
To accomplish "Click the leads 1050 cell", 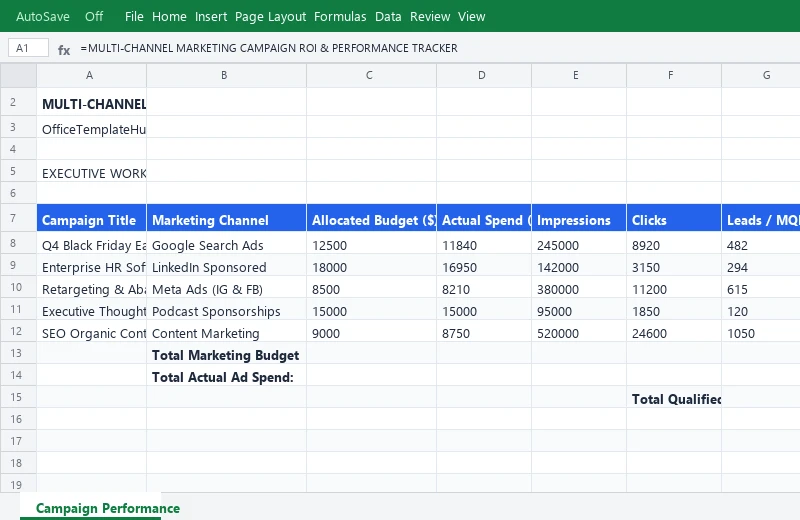I will (761, 331).
